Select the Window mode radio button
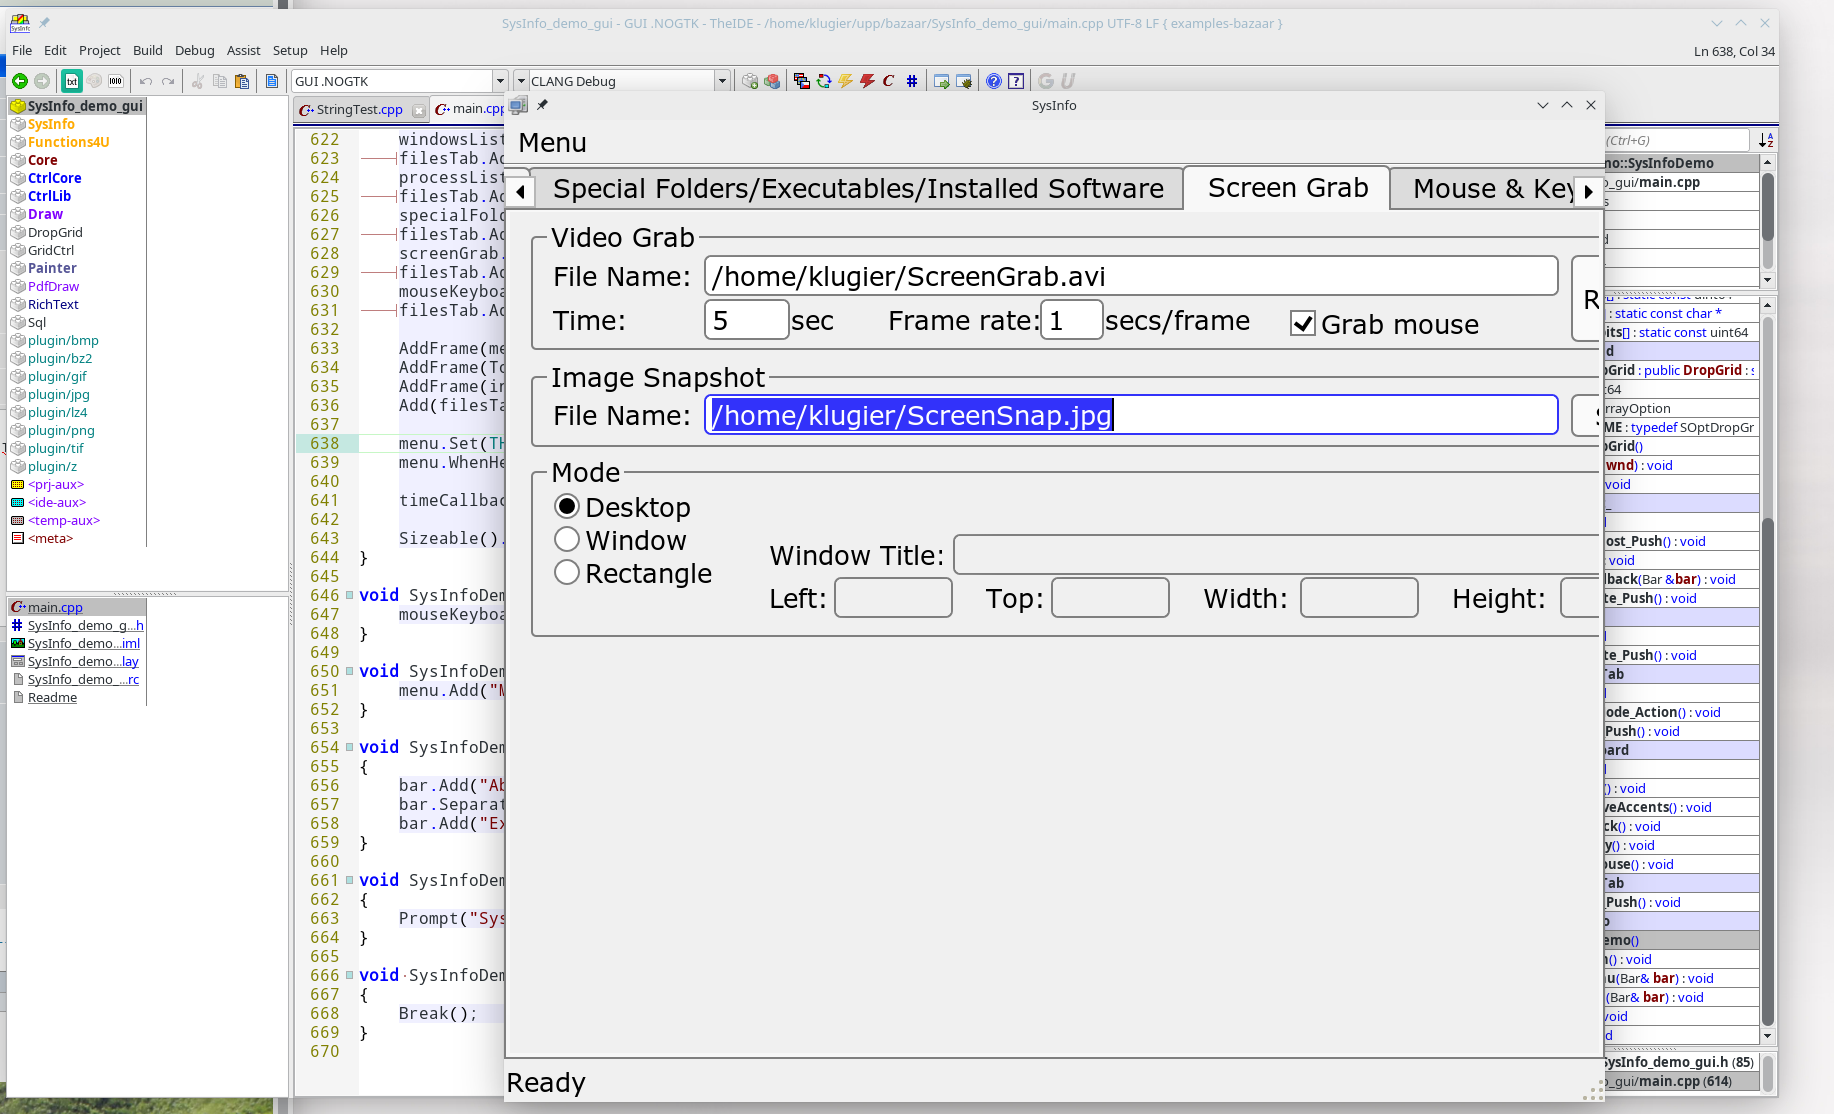Viewport: 1834px width, 1114px height. [567, 540]
